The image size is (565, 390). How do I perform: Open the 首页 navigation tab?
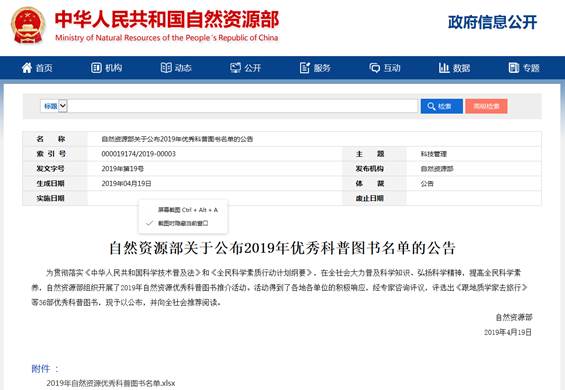coord(44,68)
